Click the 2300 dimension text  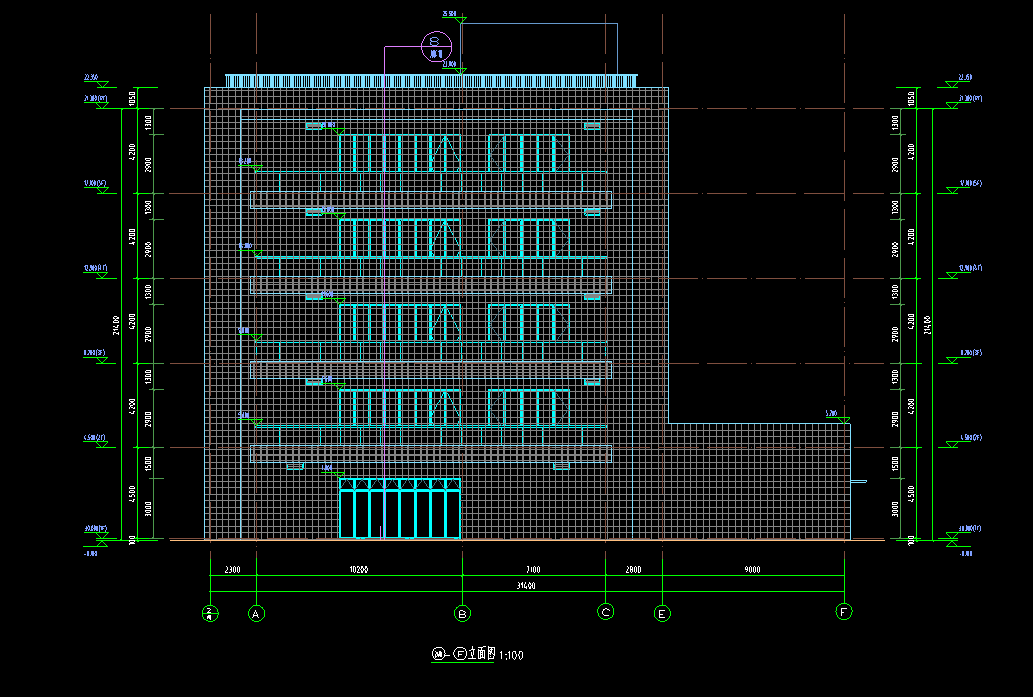click(232, 569)
